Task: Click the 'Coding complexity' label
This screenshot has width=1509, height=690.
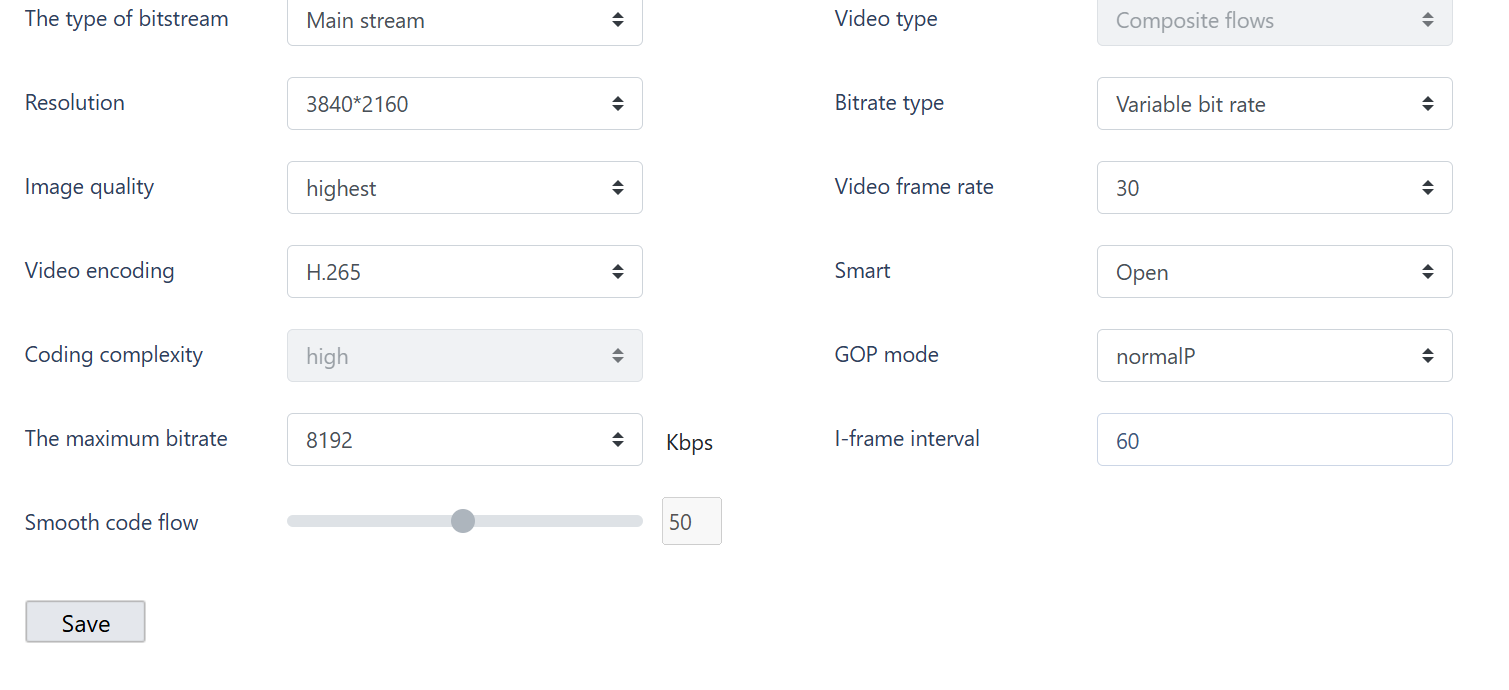Action: [x=114, y=355]
